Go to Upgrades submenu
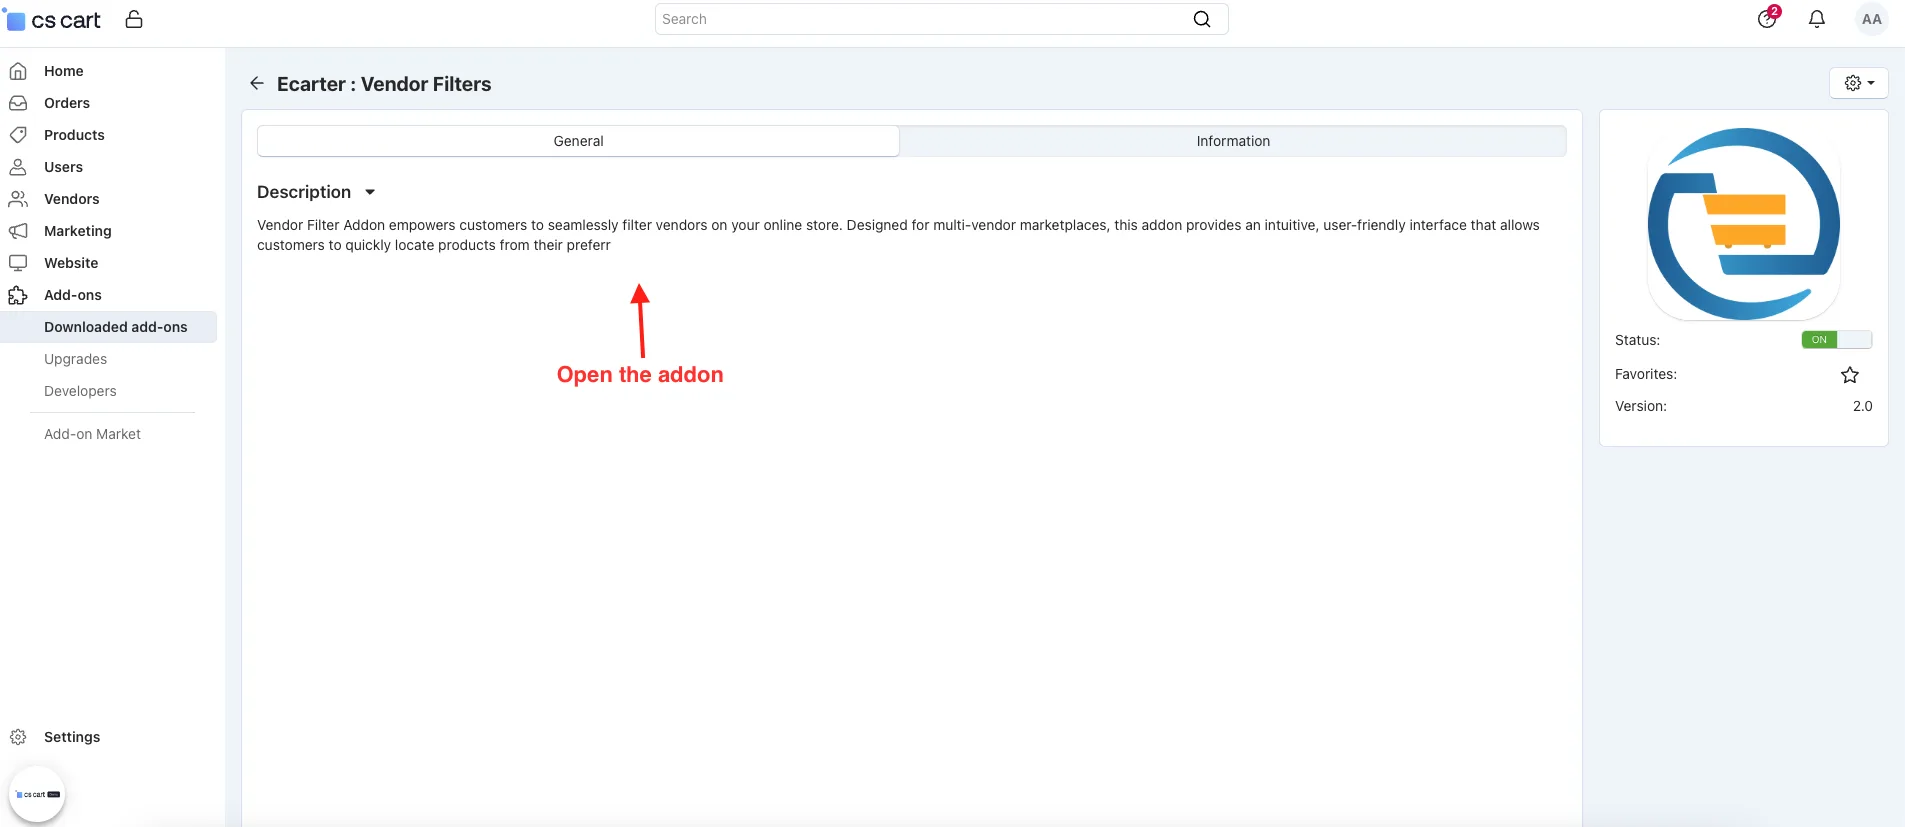This screenshot has width=1905, height=827. pos(75,359)
